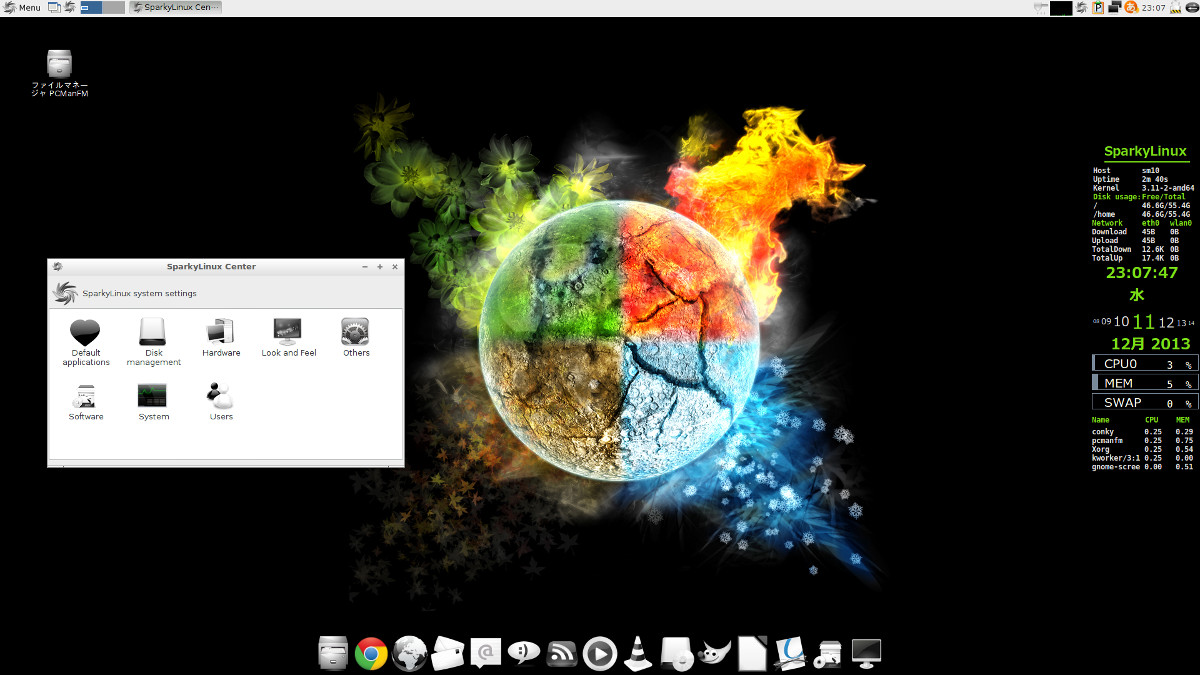1200x675 pixels.
Task: Launch Google Chrome from dock
Action: pyautogui.click(x=371, y=653)
